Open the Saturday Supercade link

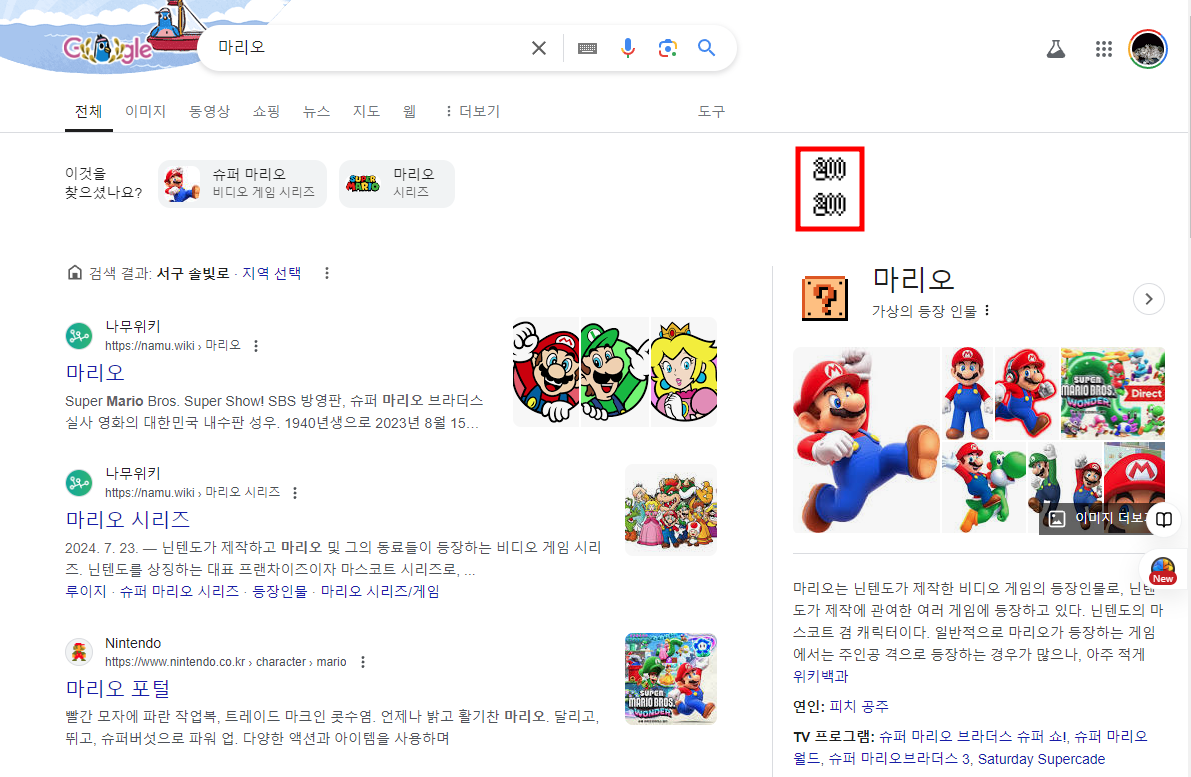point(1041,759)
